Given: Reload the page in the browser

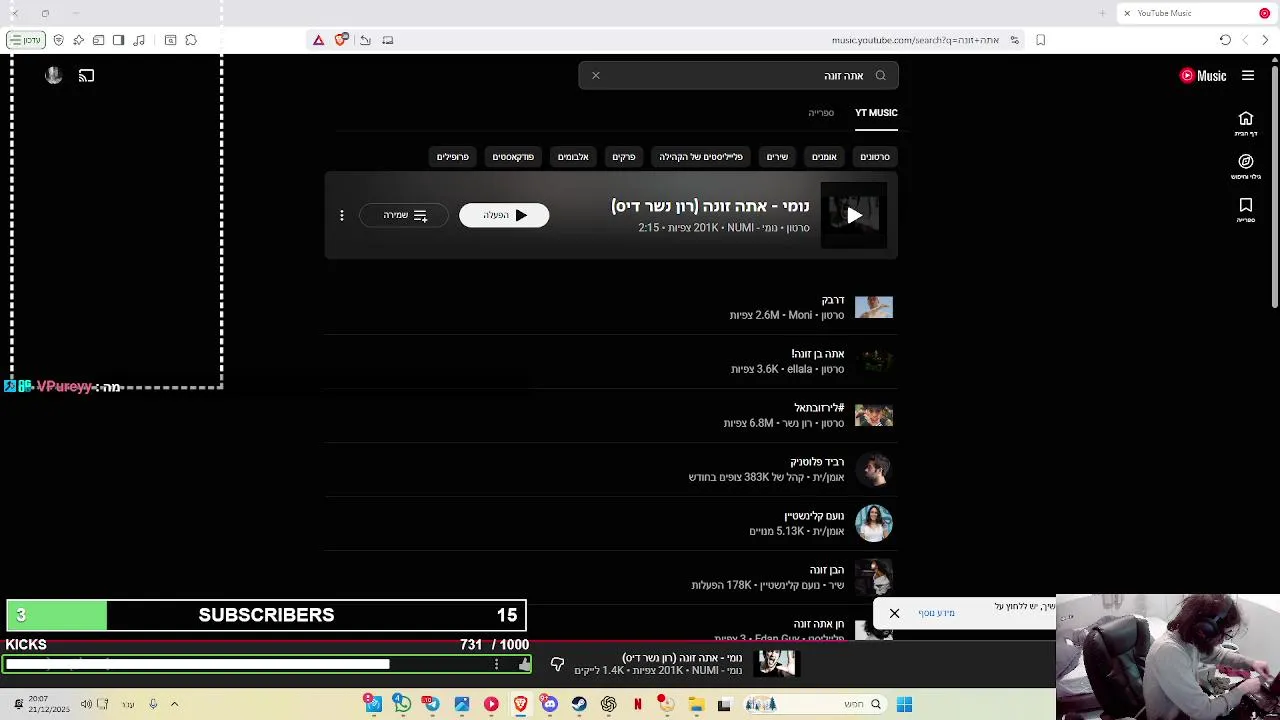Looking at the screenshot, I should 1225,40.
